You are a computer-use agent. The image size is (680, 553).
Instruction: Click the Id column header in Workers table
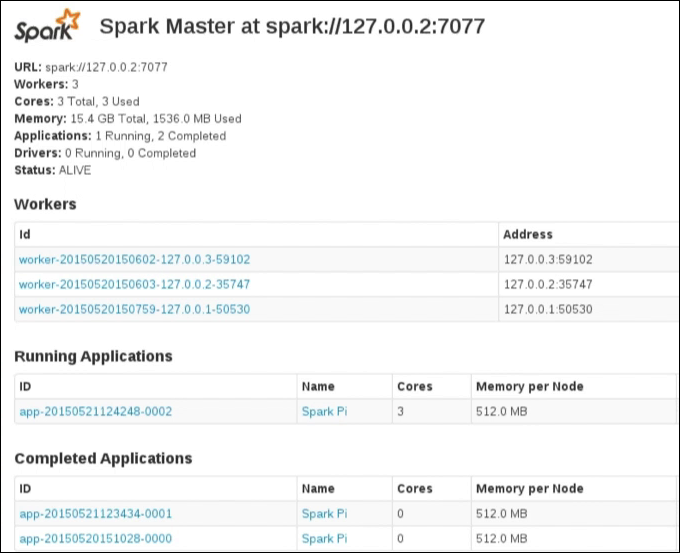(x=25, y=235)
